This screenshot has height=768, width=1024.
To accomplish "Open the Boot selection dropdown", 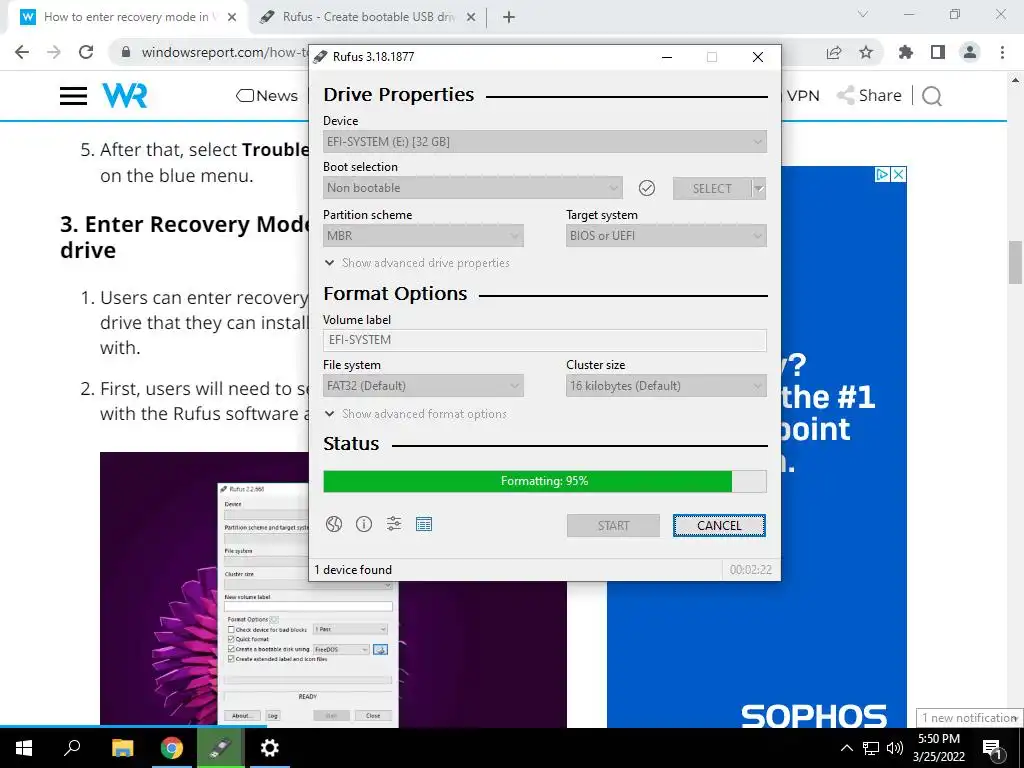I will [x=472, y=188].
